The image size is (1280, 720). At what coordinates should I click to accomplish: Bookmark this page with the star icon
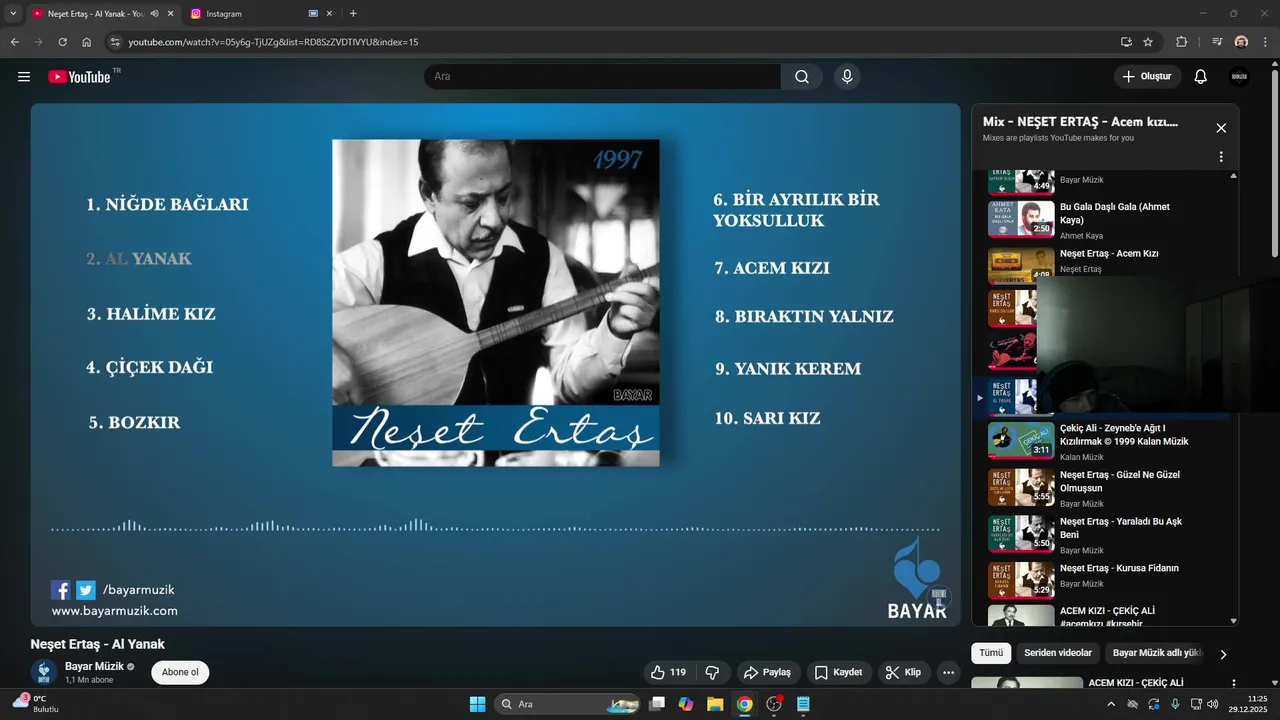pos(1148,42)
